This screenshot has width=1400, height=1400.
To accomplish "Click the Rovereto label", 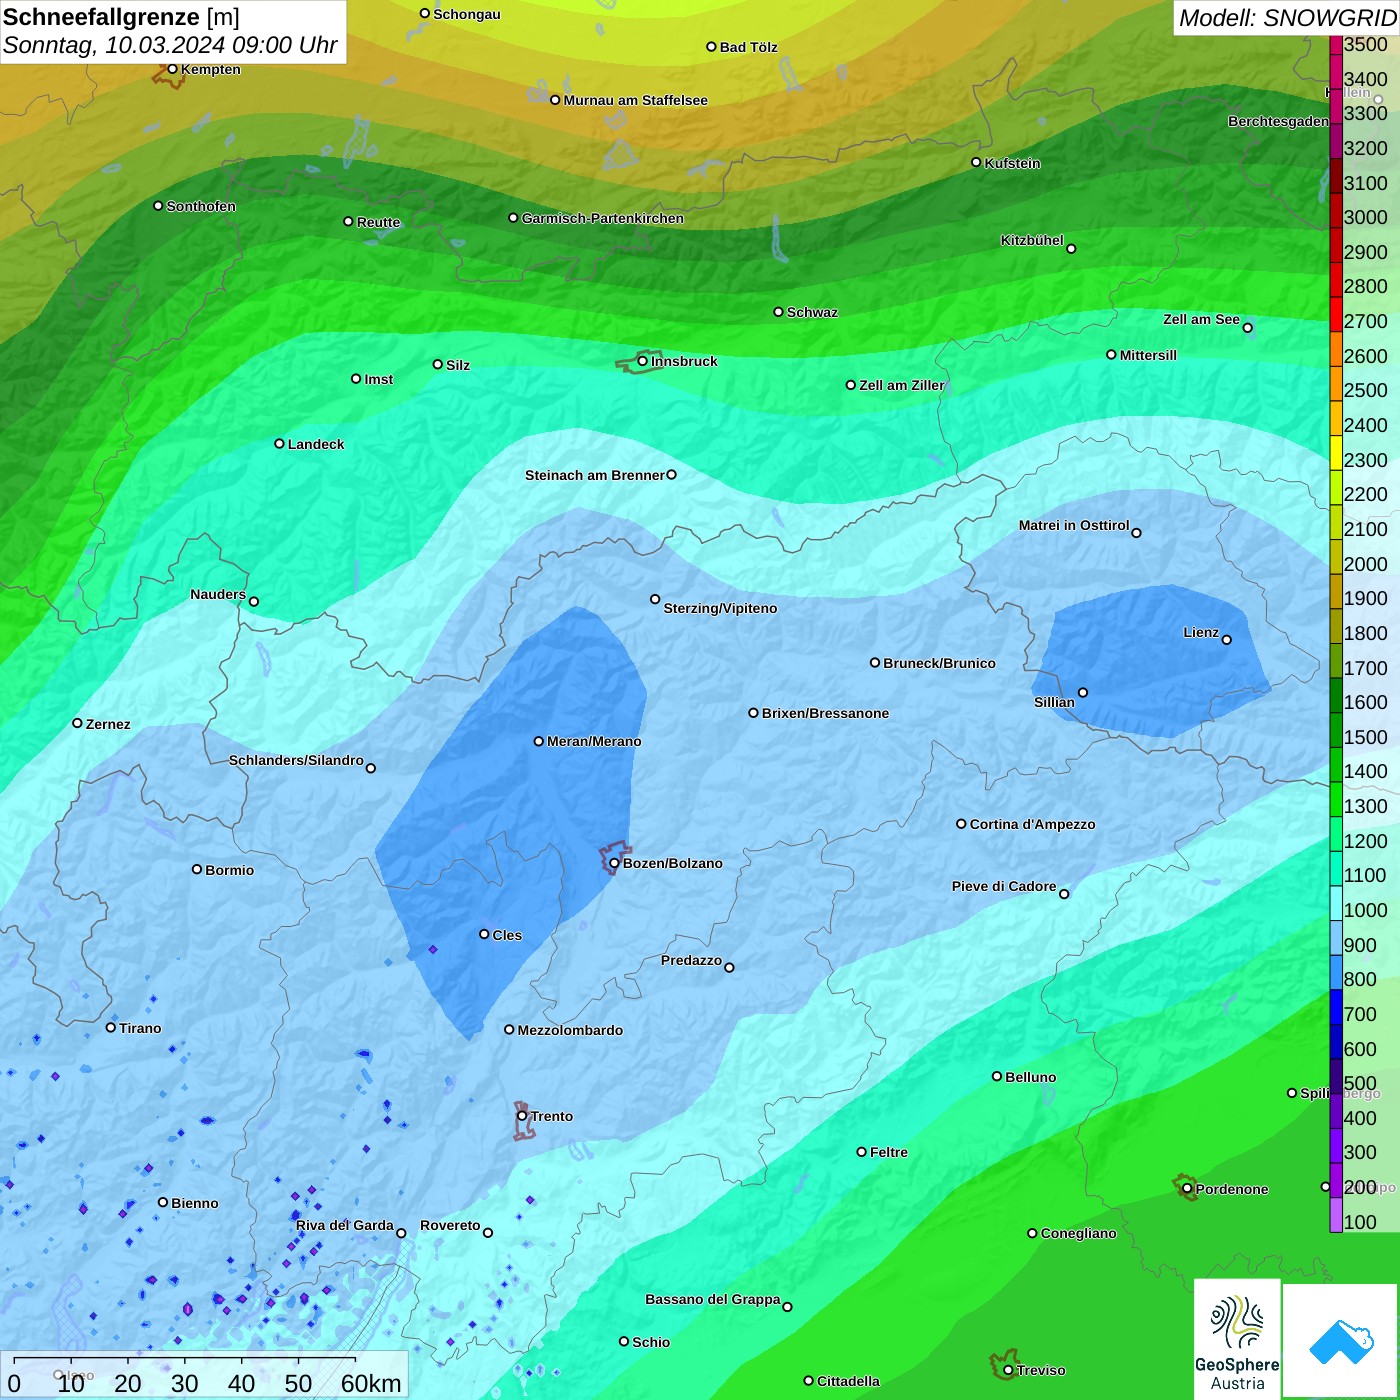I will (450, 1225).
